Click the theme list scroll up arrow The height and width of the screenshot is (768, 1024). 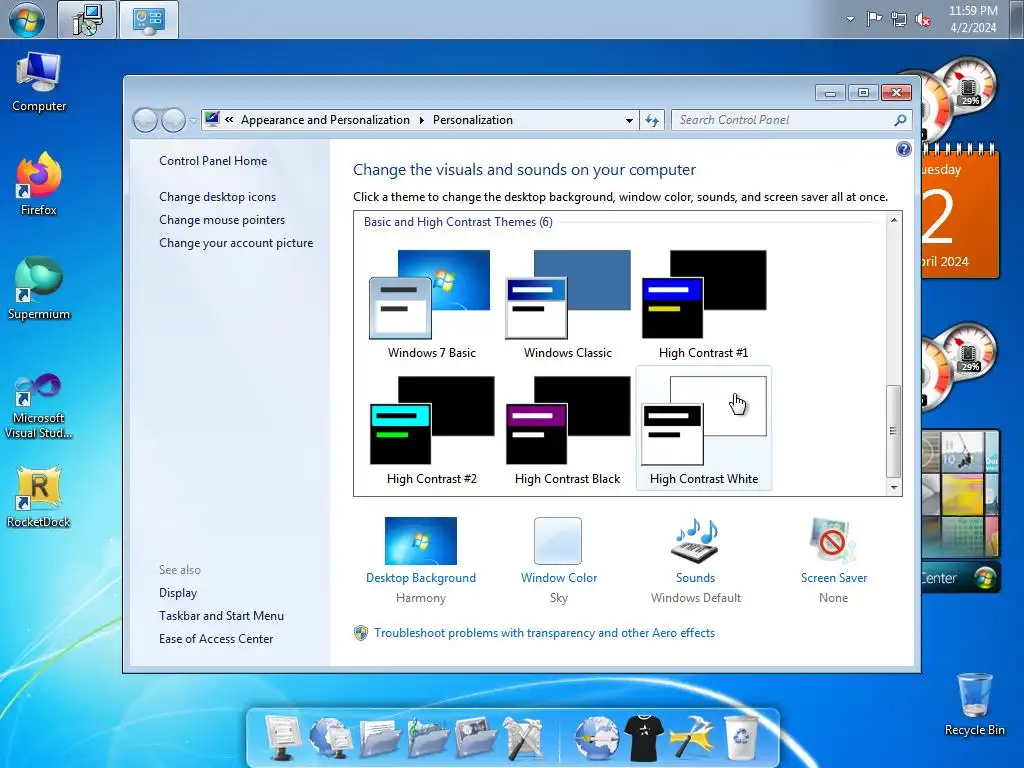[893, 220]
